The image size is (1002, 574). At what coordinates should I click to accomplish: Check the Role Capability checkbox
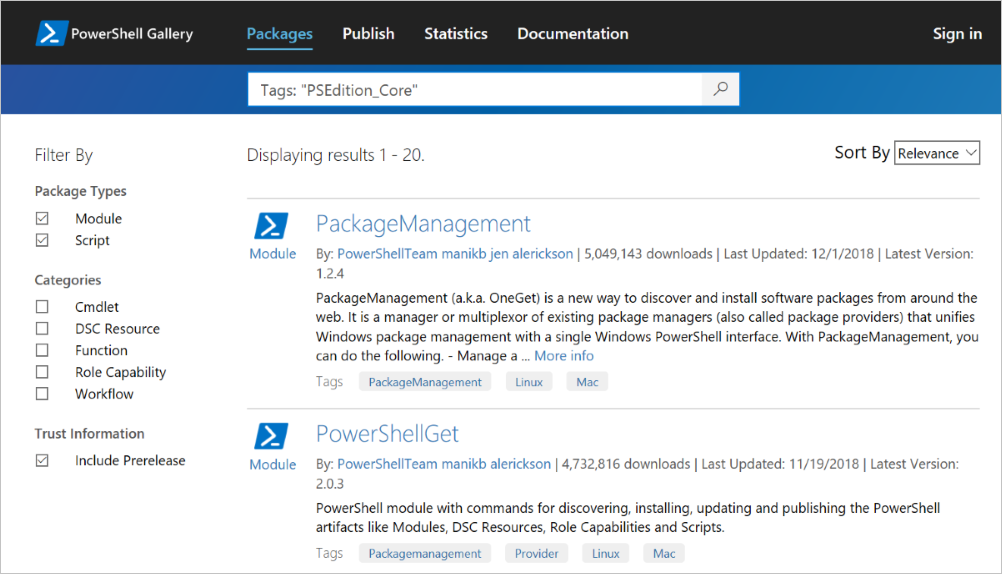coord(42,372)
